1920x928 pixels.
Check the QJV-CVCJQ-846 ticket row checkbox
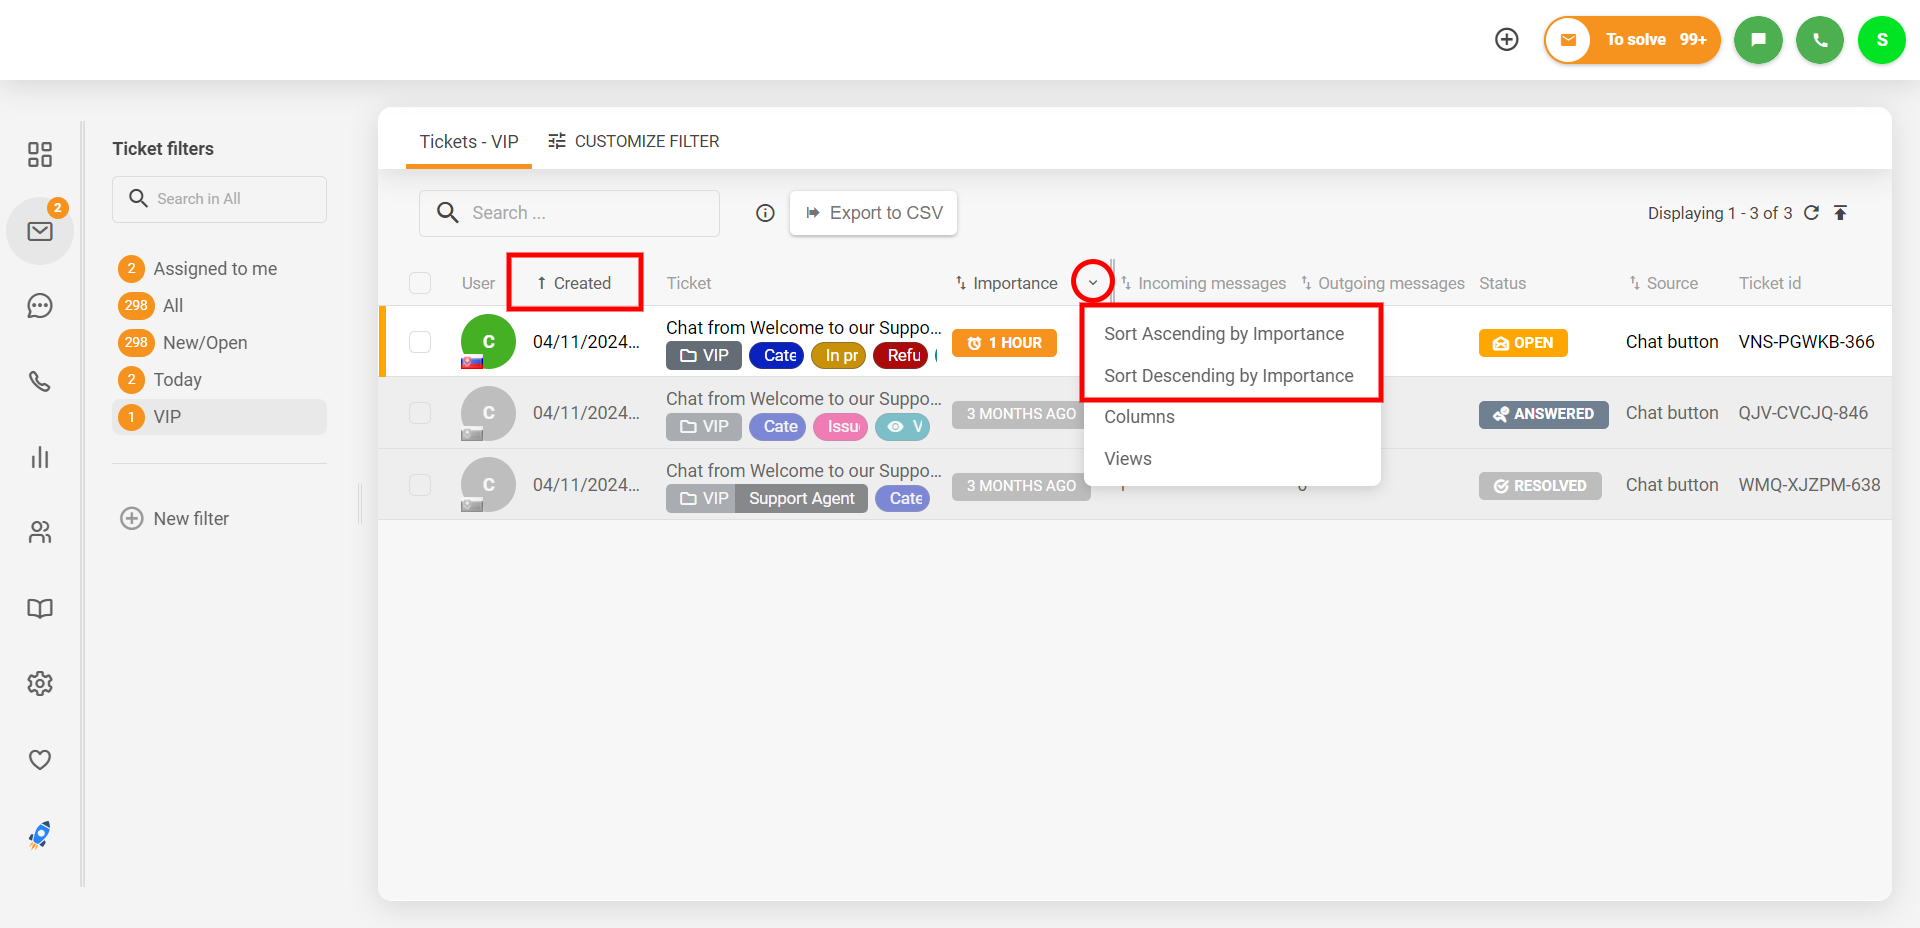pos(420,413)
